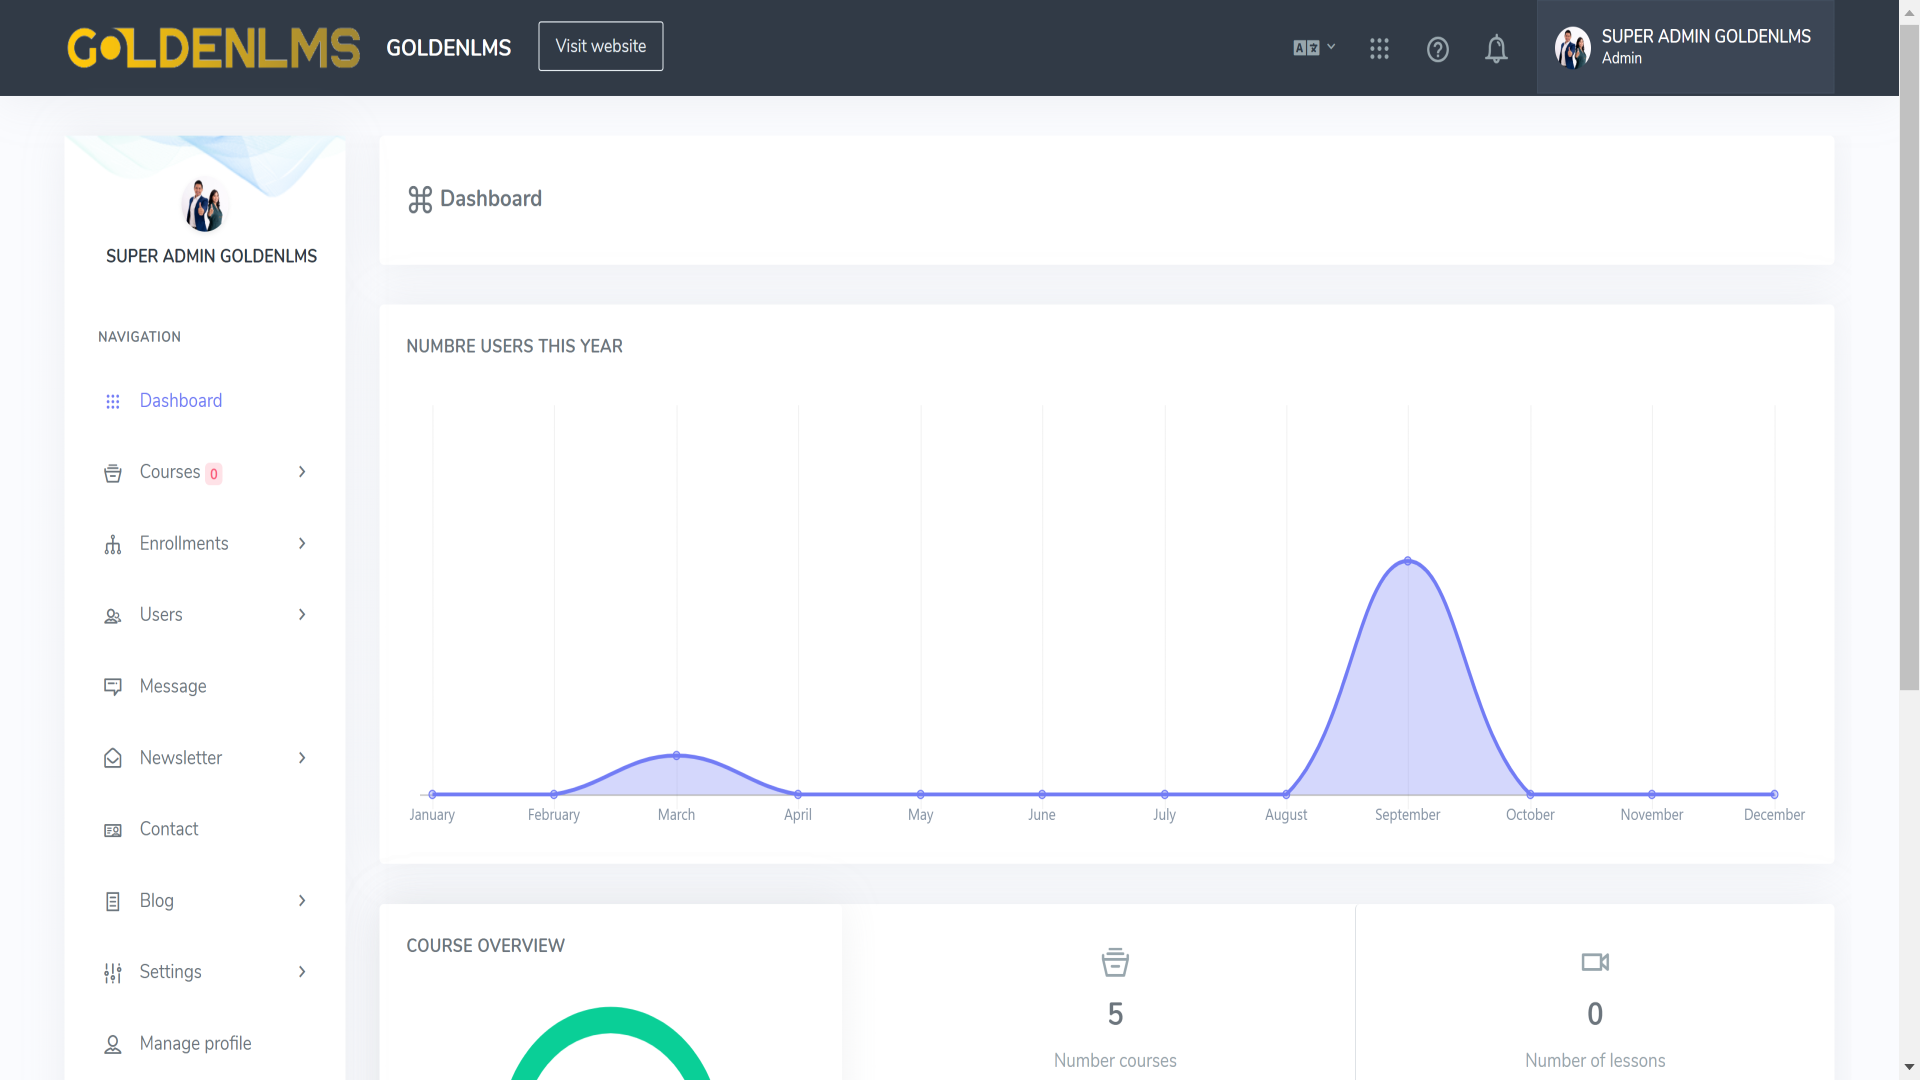Click the Number courses icon
Image resolution: width=1920 pixels, height=1080 pixels.
1115,963
